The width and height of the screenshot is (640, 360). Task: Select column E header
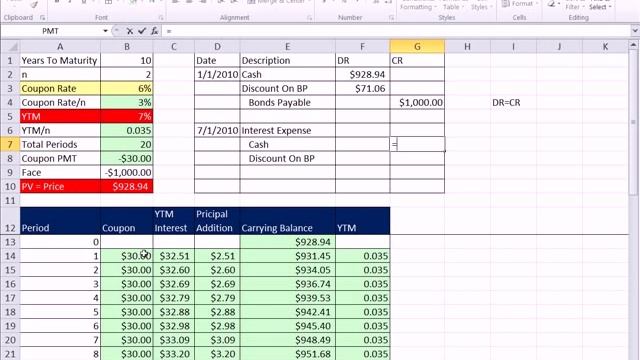tap(287, 47)
